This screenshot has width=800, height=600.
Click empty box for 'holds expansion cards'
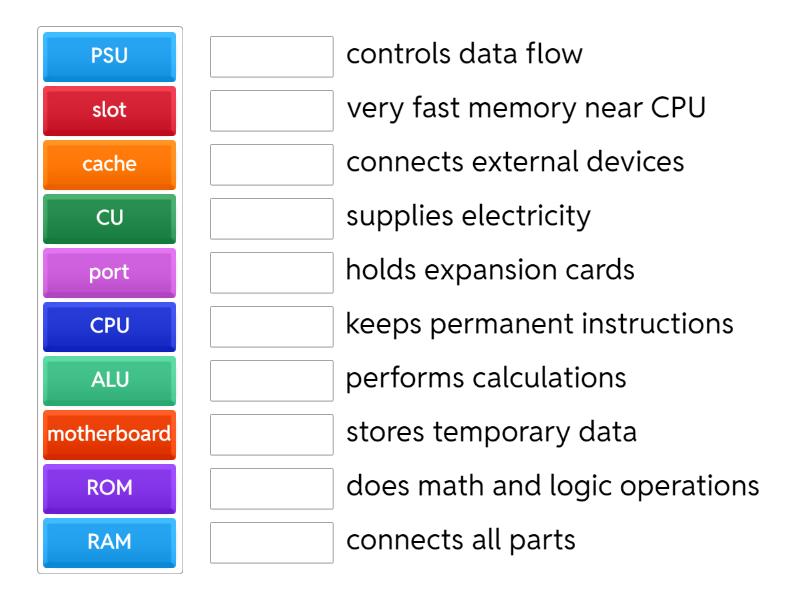(x=272, y=273)
